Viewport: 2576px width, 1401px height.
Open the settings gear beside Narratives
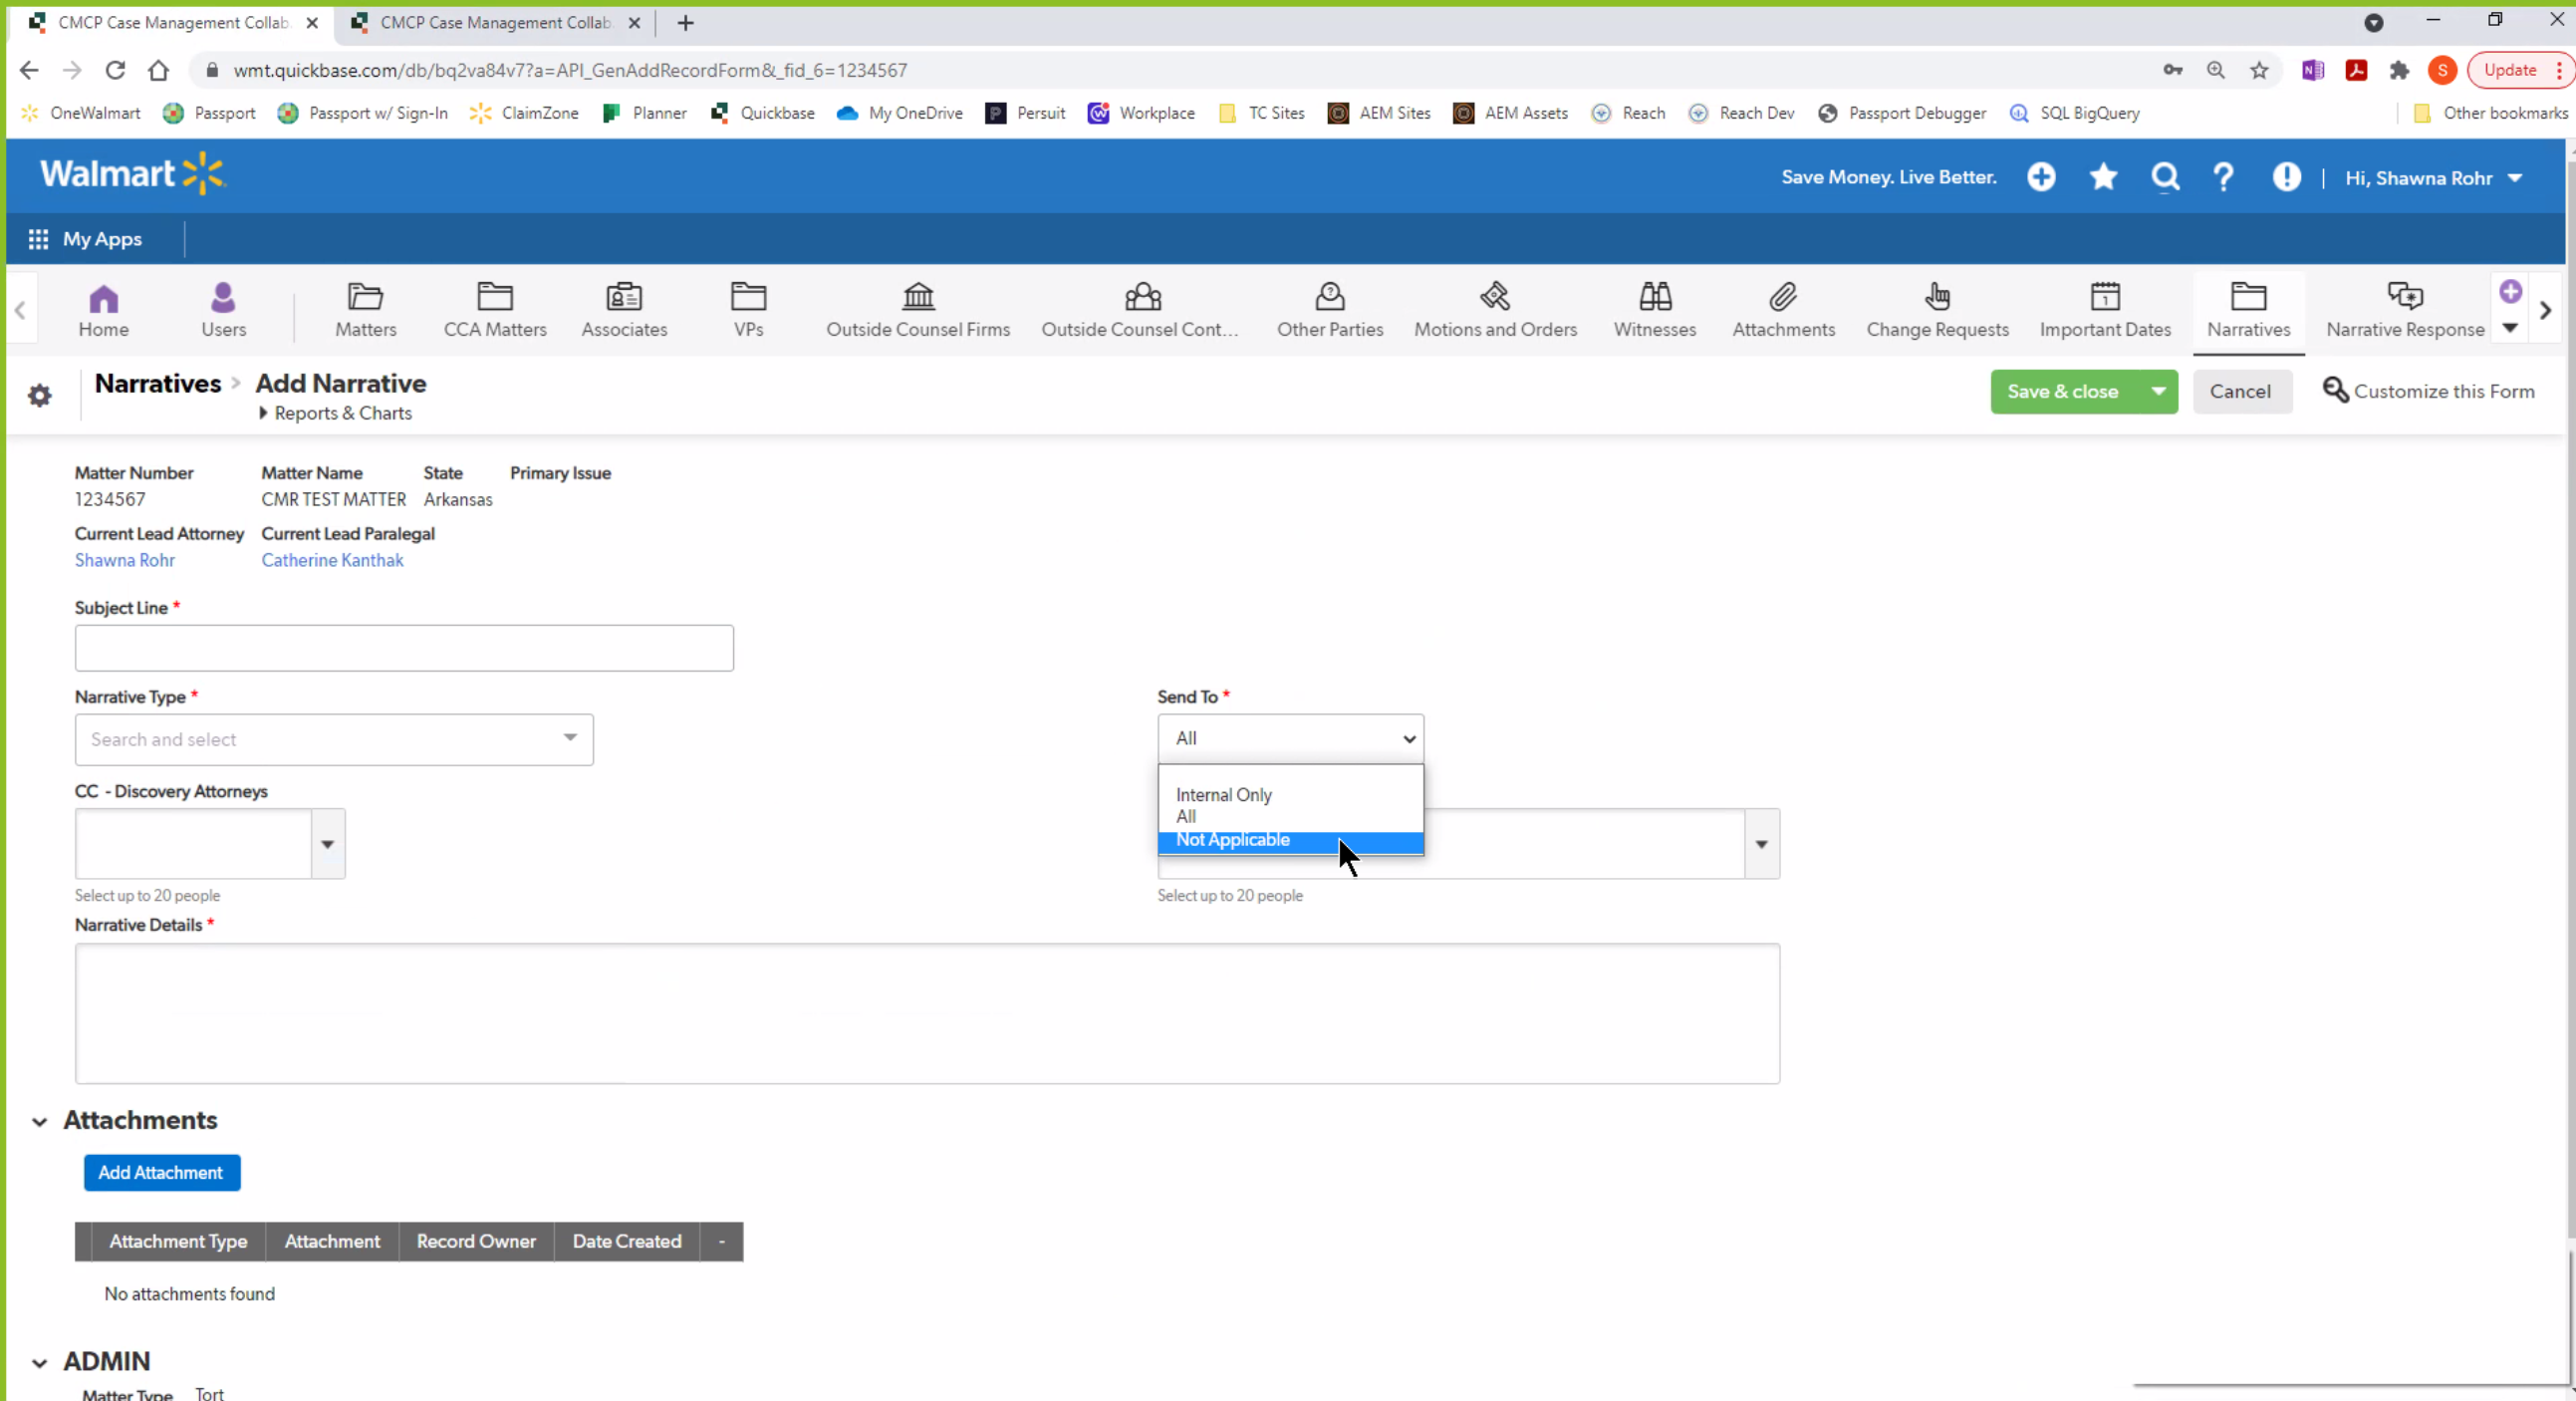point(40,395)
